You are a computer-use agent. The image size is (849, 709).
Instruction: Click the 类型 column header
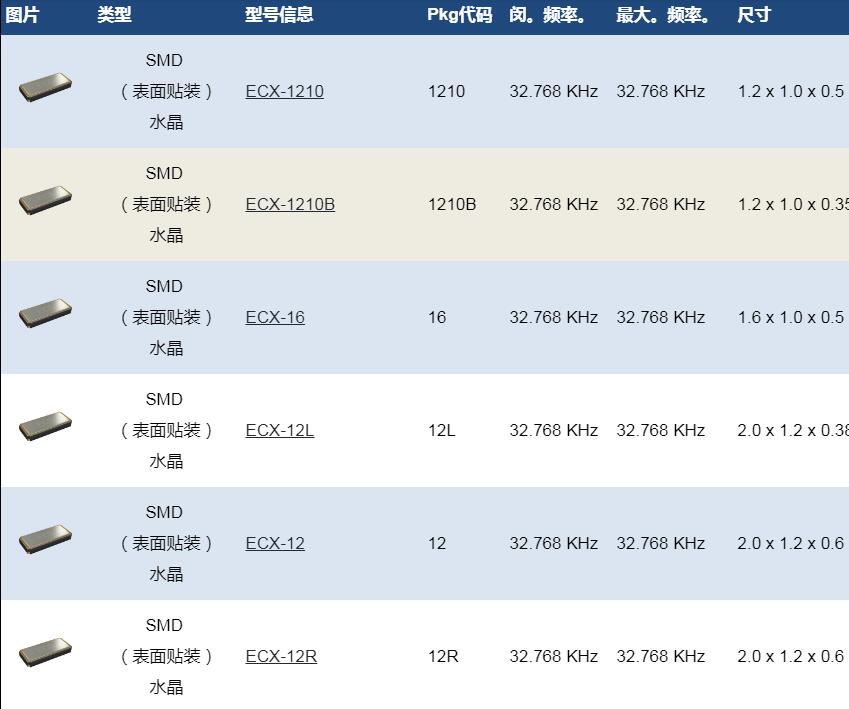click(114, 15)
